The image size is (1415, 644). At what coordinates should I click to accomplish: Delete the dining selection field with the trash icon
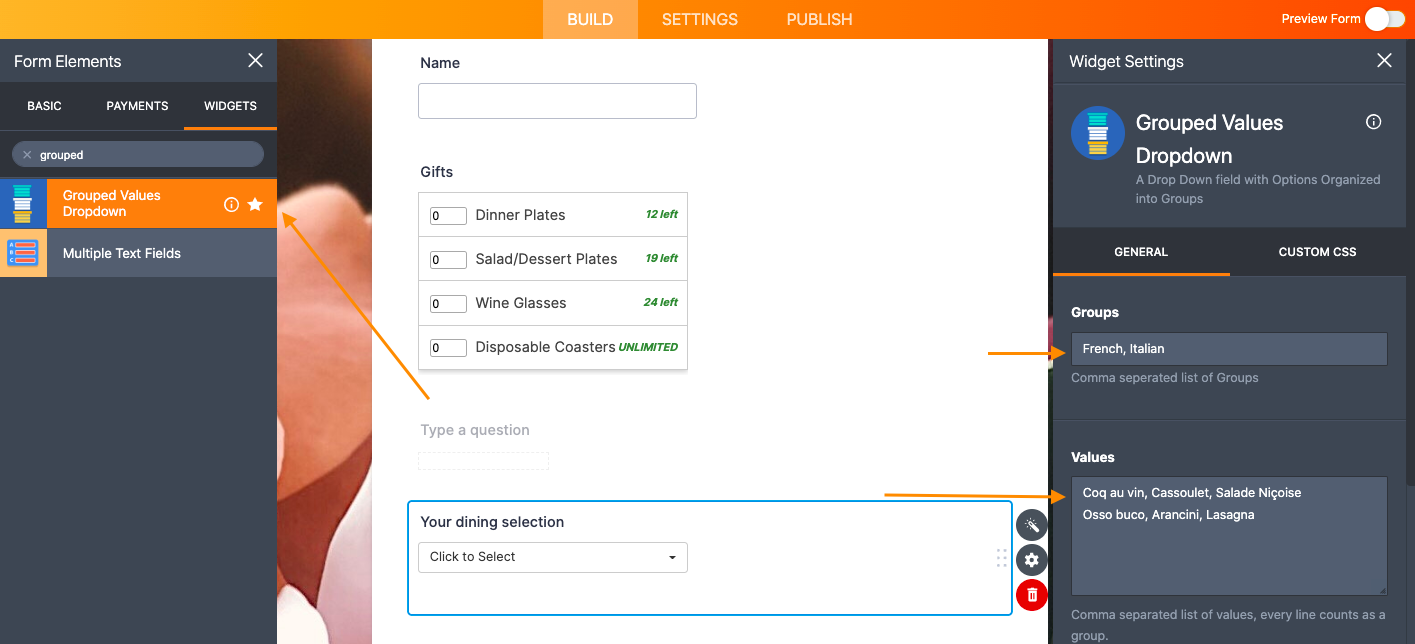[1032, 595]
